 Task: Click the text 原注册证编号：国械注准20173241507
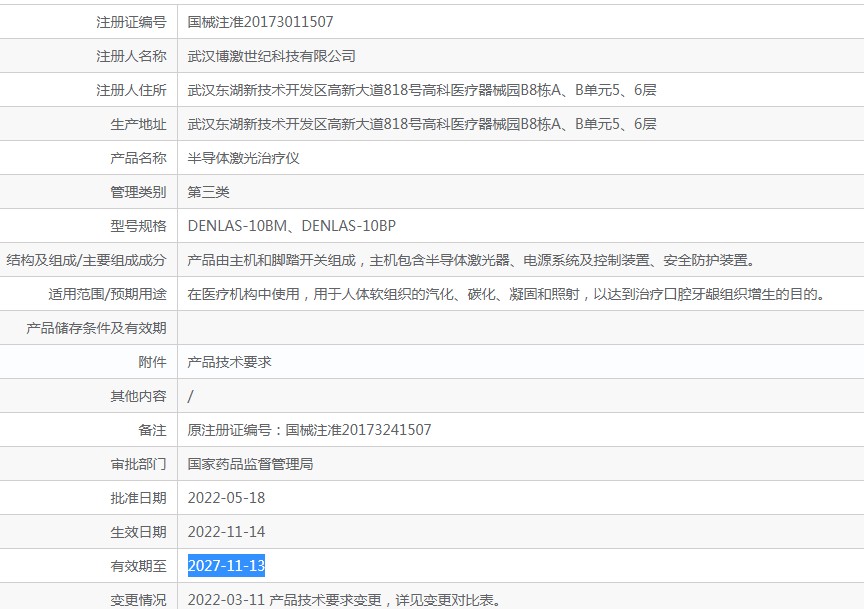[x=309, y=430]
